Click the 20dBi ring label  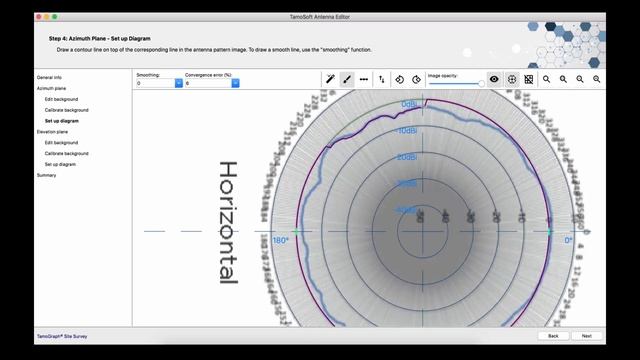[407, 157]
